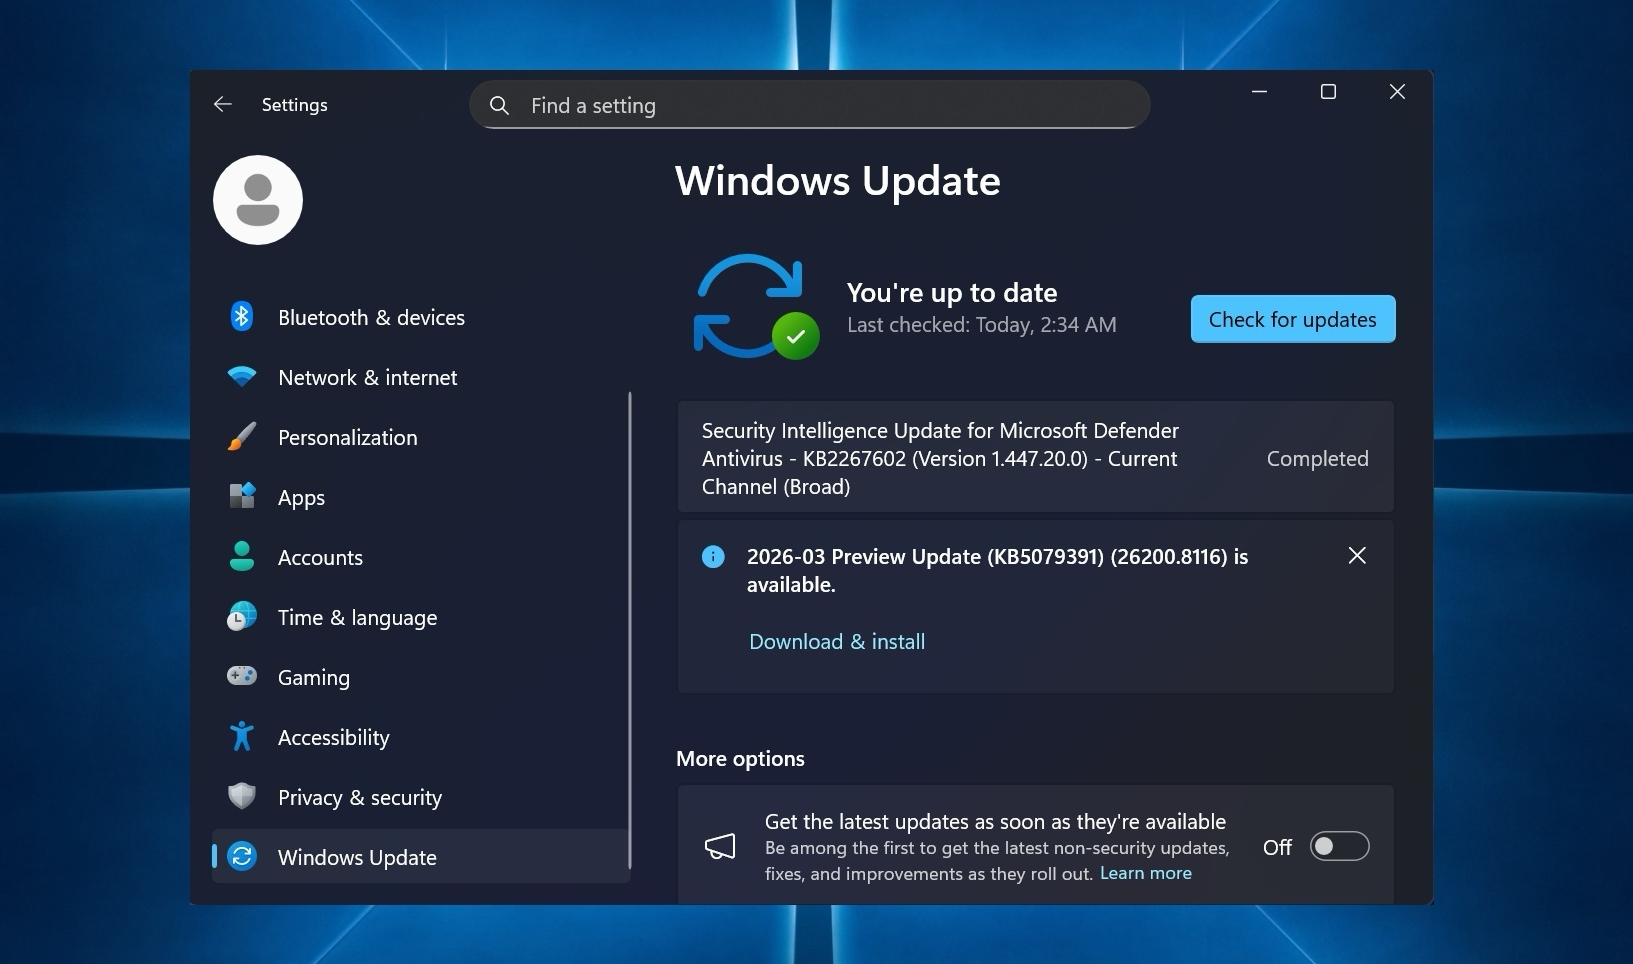The width and height of the screenshot is (1633, 964).
Task: Click the Personalization paintbrush icon
Action: [x=242, y=437]
